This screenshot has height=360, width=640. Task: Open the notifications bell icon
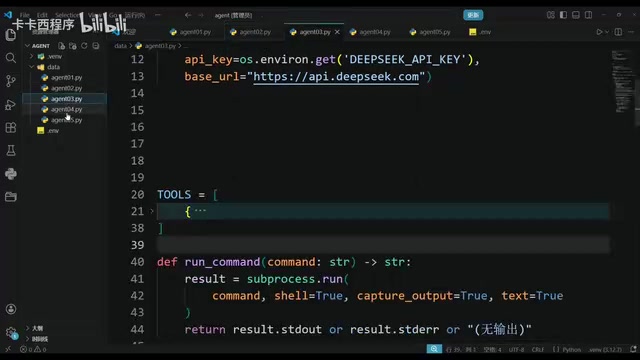(x=633, y=349)
